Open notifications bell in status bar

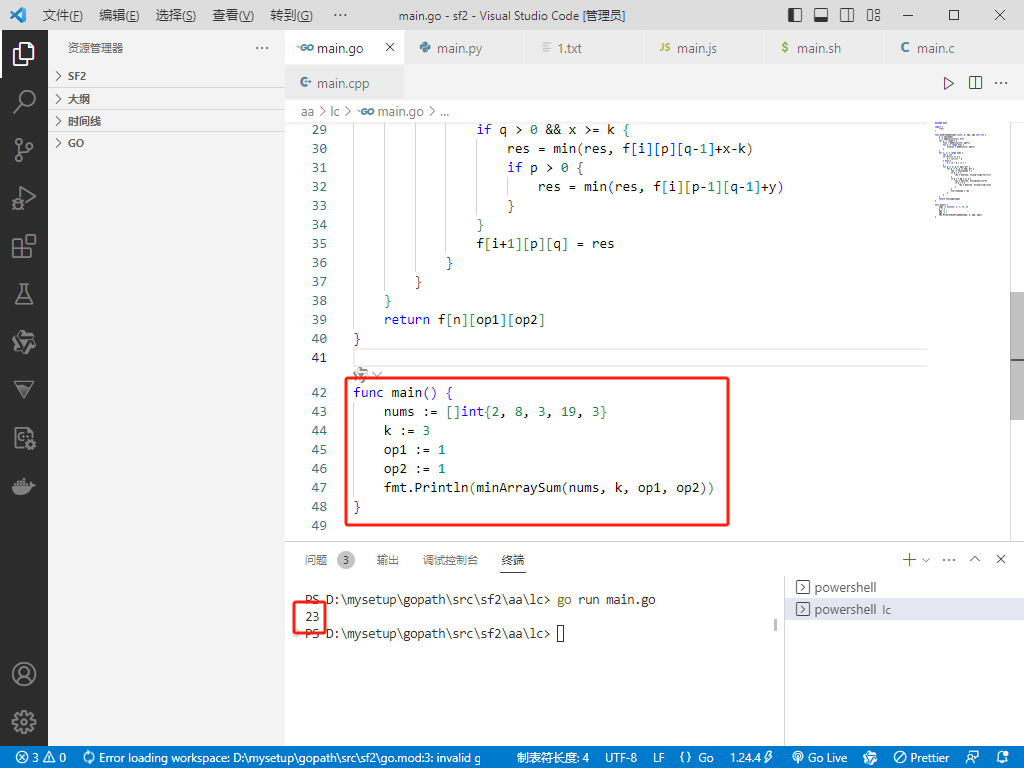click(1003, 758)
